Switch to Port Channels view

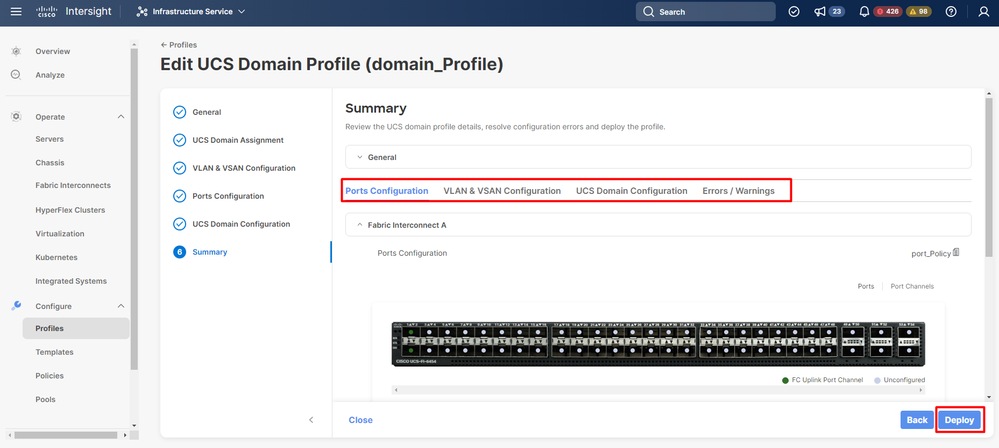[x=912, y=286]
